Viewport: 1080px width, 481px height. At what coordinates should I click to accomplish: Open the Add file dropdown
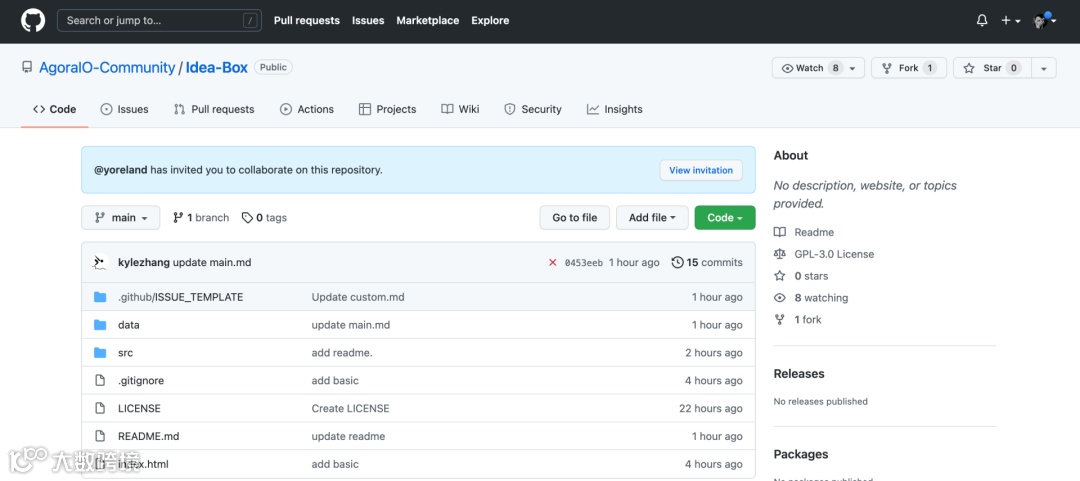point(652,218)
